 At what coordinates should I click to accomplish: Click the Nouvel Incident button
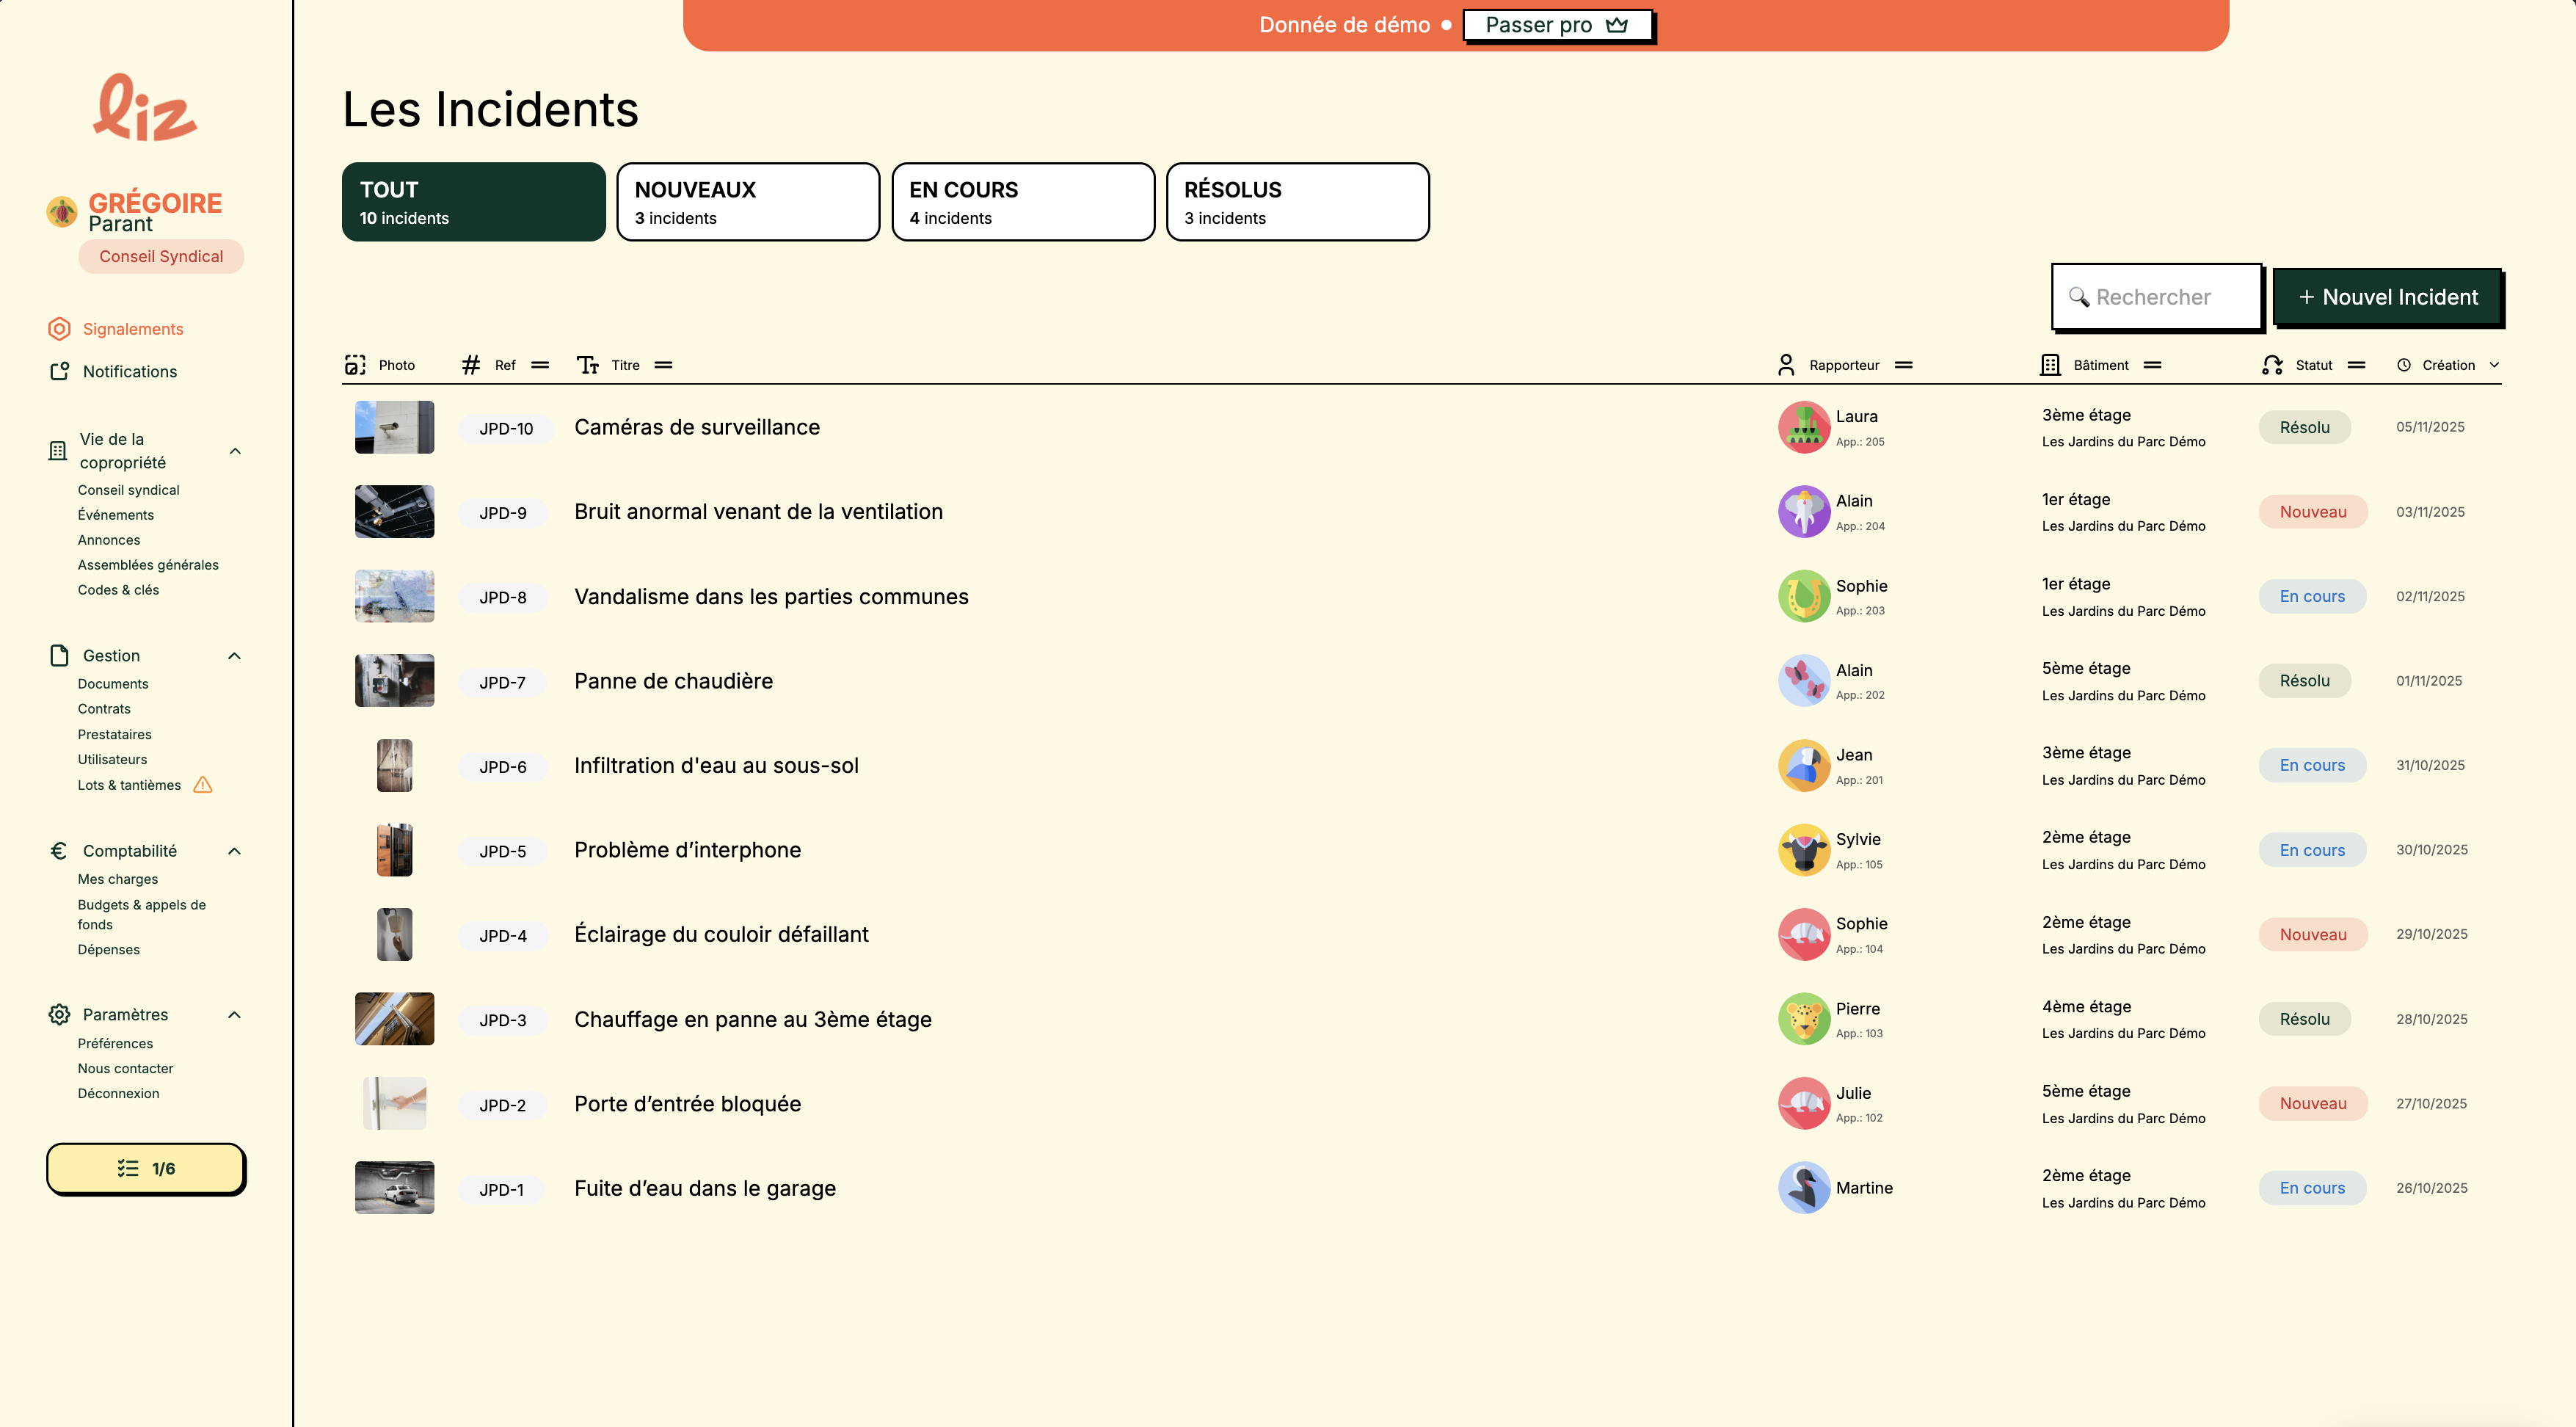pyautogui.click(x=2388, y=297)
